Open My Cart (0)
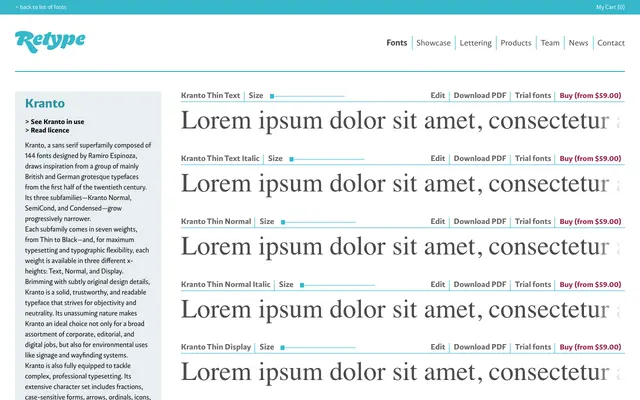The image size is (640, 400). coord(610,7)
